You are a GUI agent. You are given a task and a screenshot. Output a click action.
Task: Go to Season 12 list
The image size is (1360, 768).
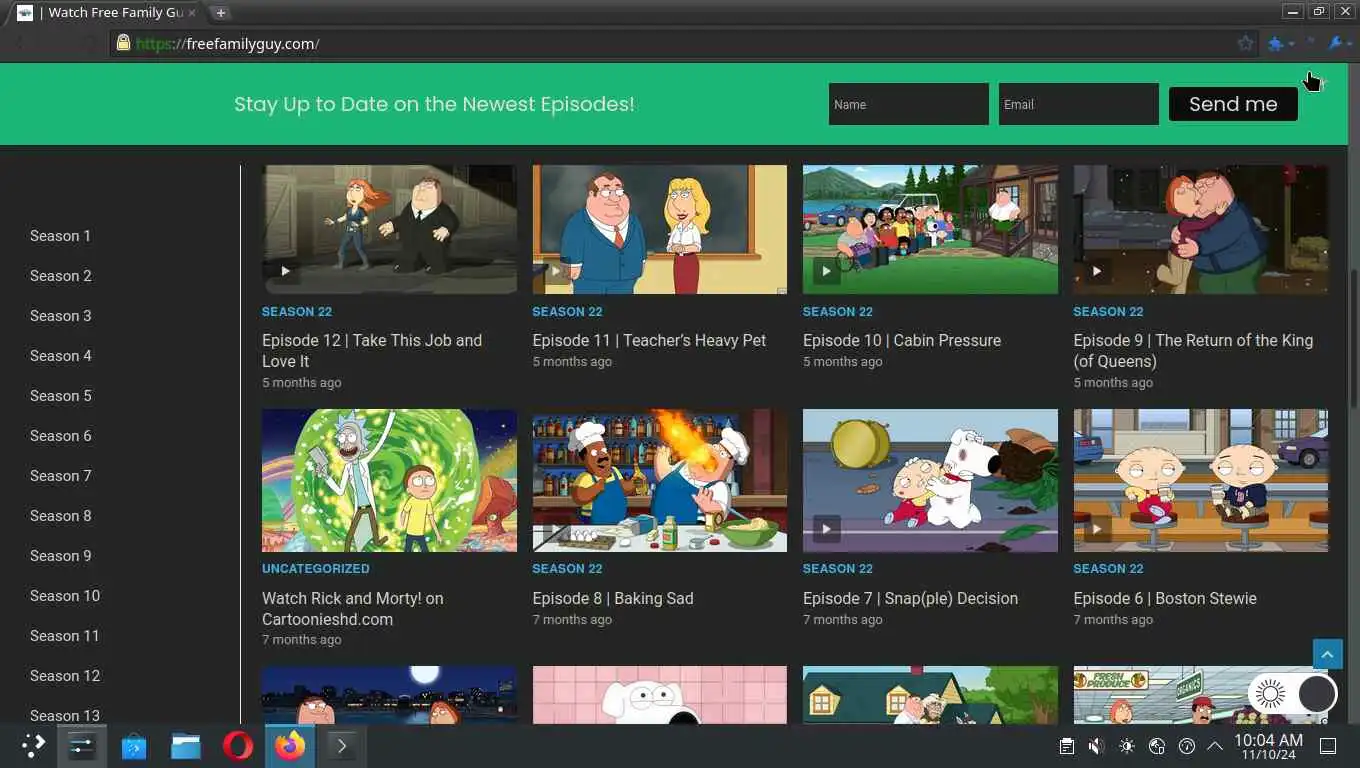pos(65,676)
